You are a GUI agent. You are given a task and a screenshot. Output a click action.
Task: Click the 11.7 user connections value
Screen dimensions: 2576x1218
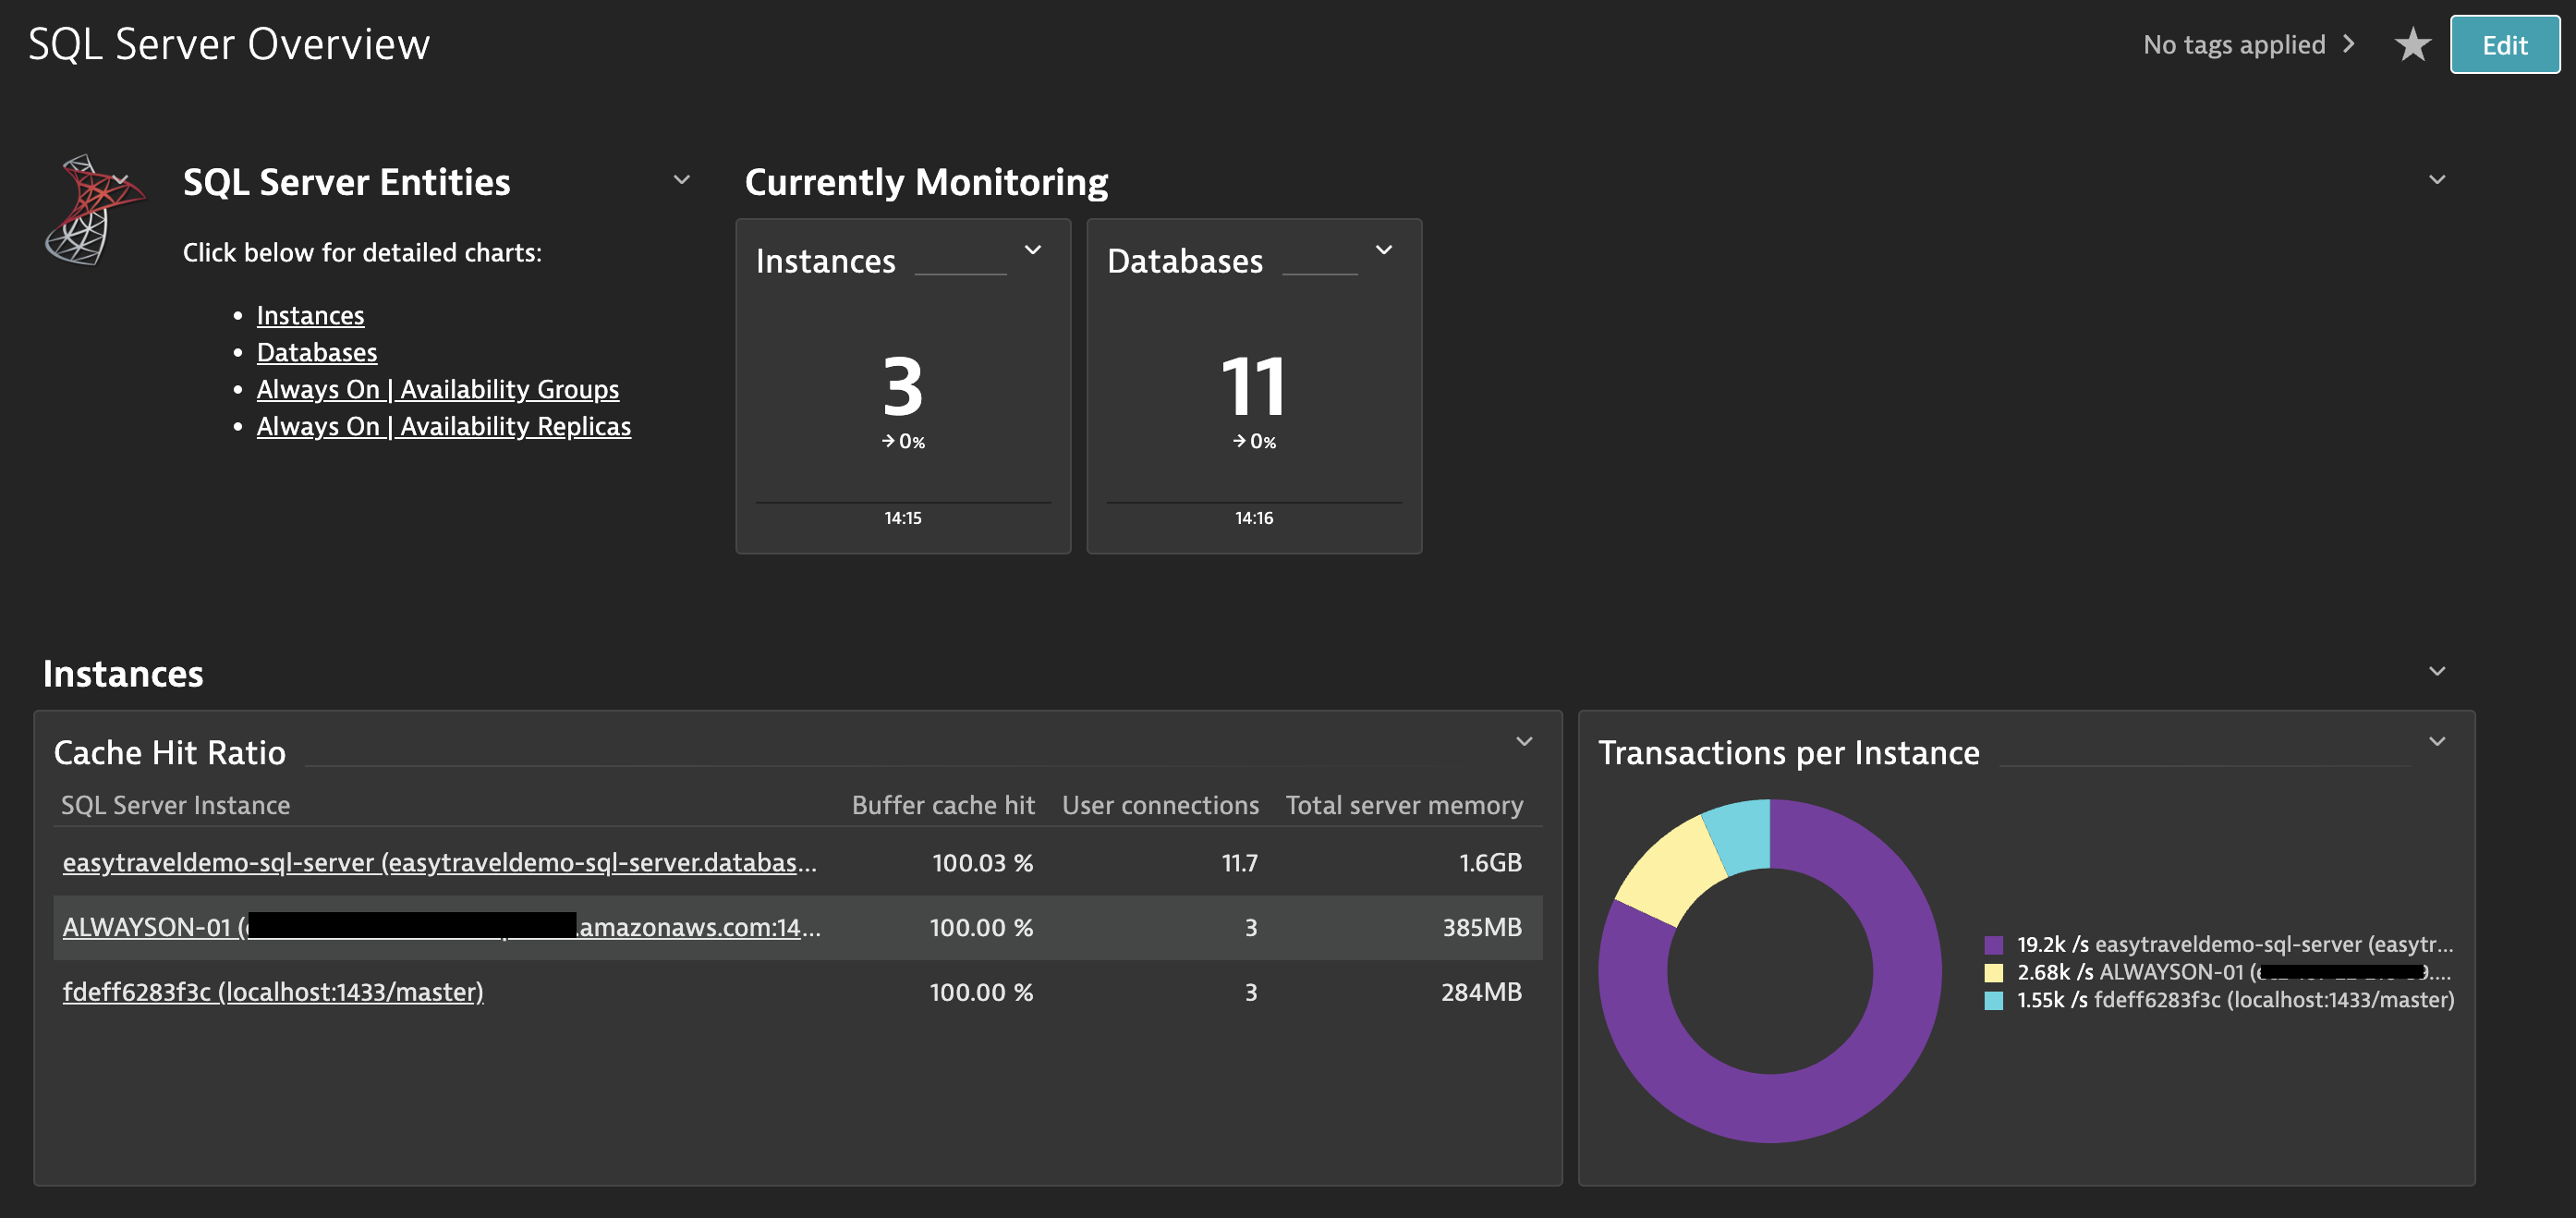pos(1239,863)
